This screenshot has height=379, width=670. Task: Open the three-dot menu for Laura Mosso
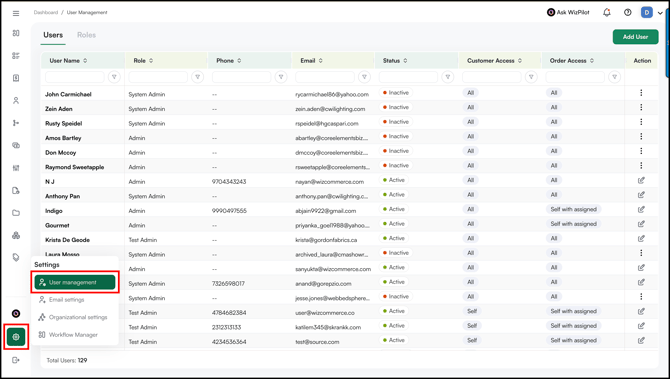(641, 253)
